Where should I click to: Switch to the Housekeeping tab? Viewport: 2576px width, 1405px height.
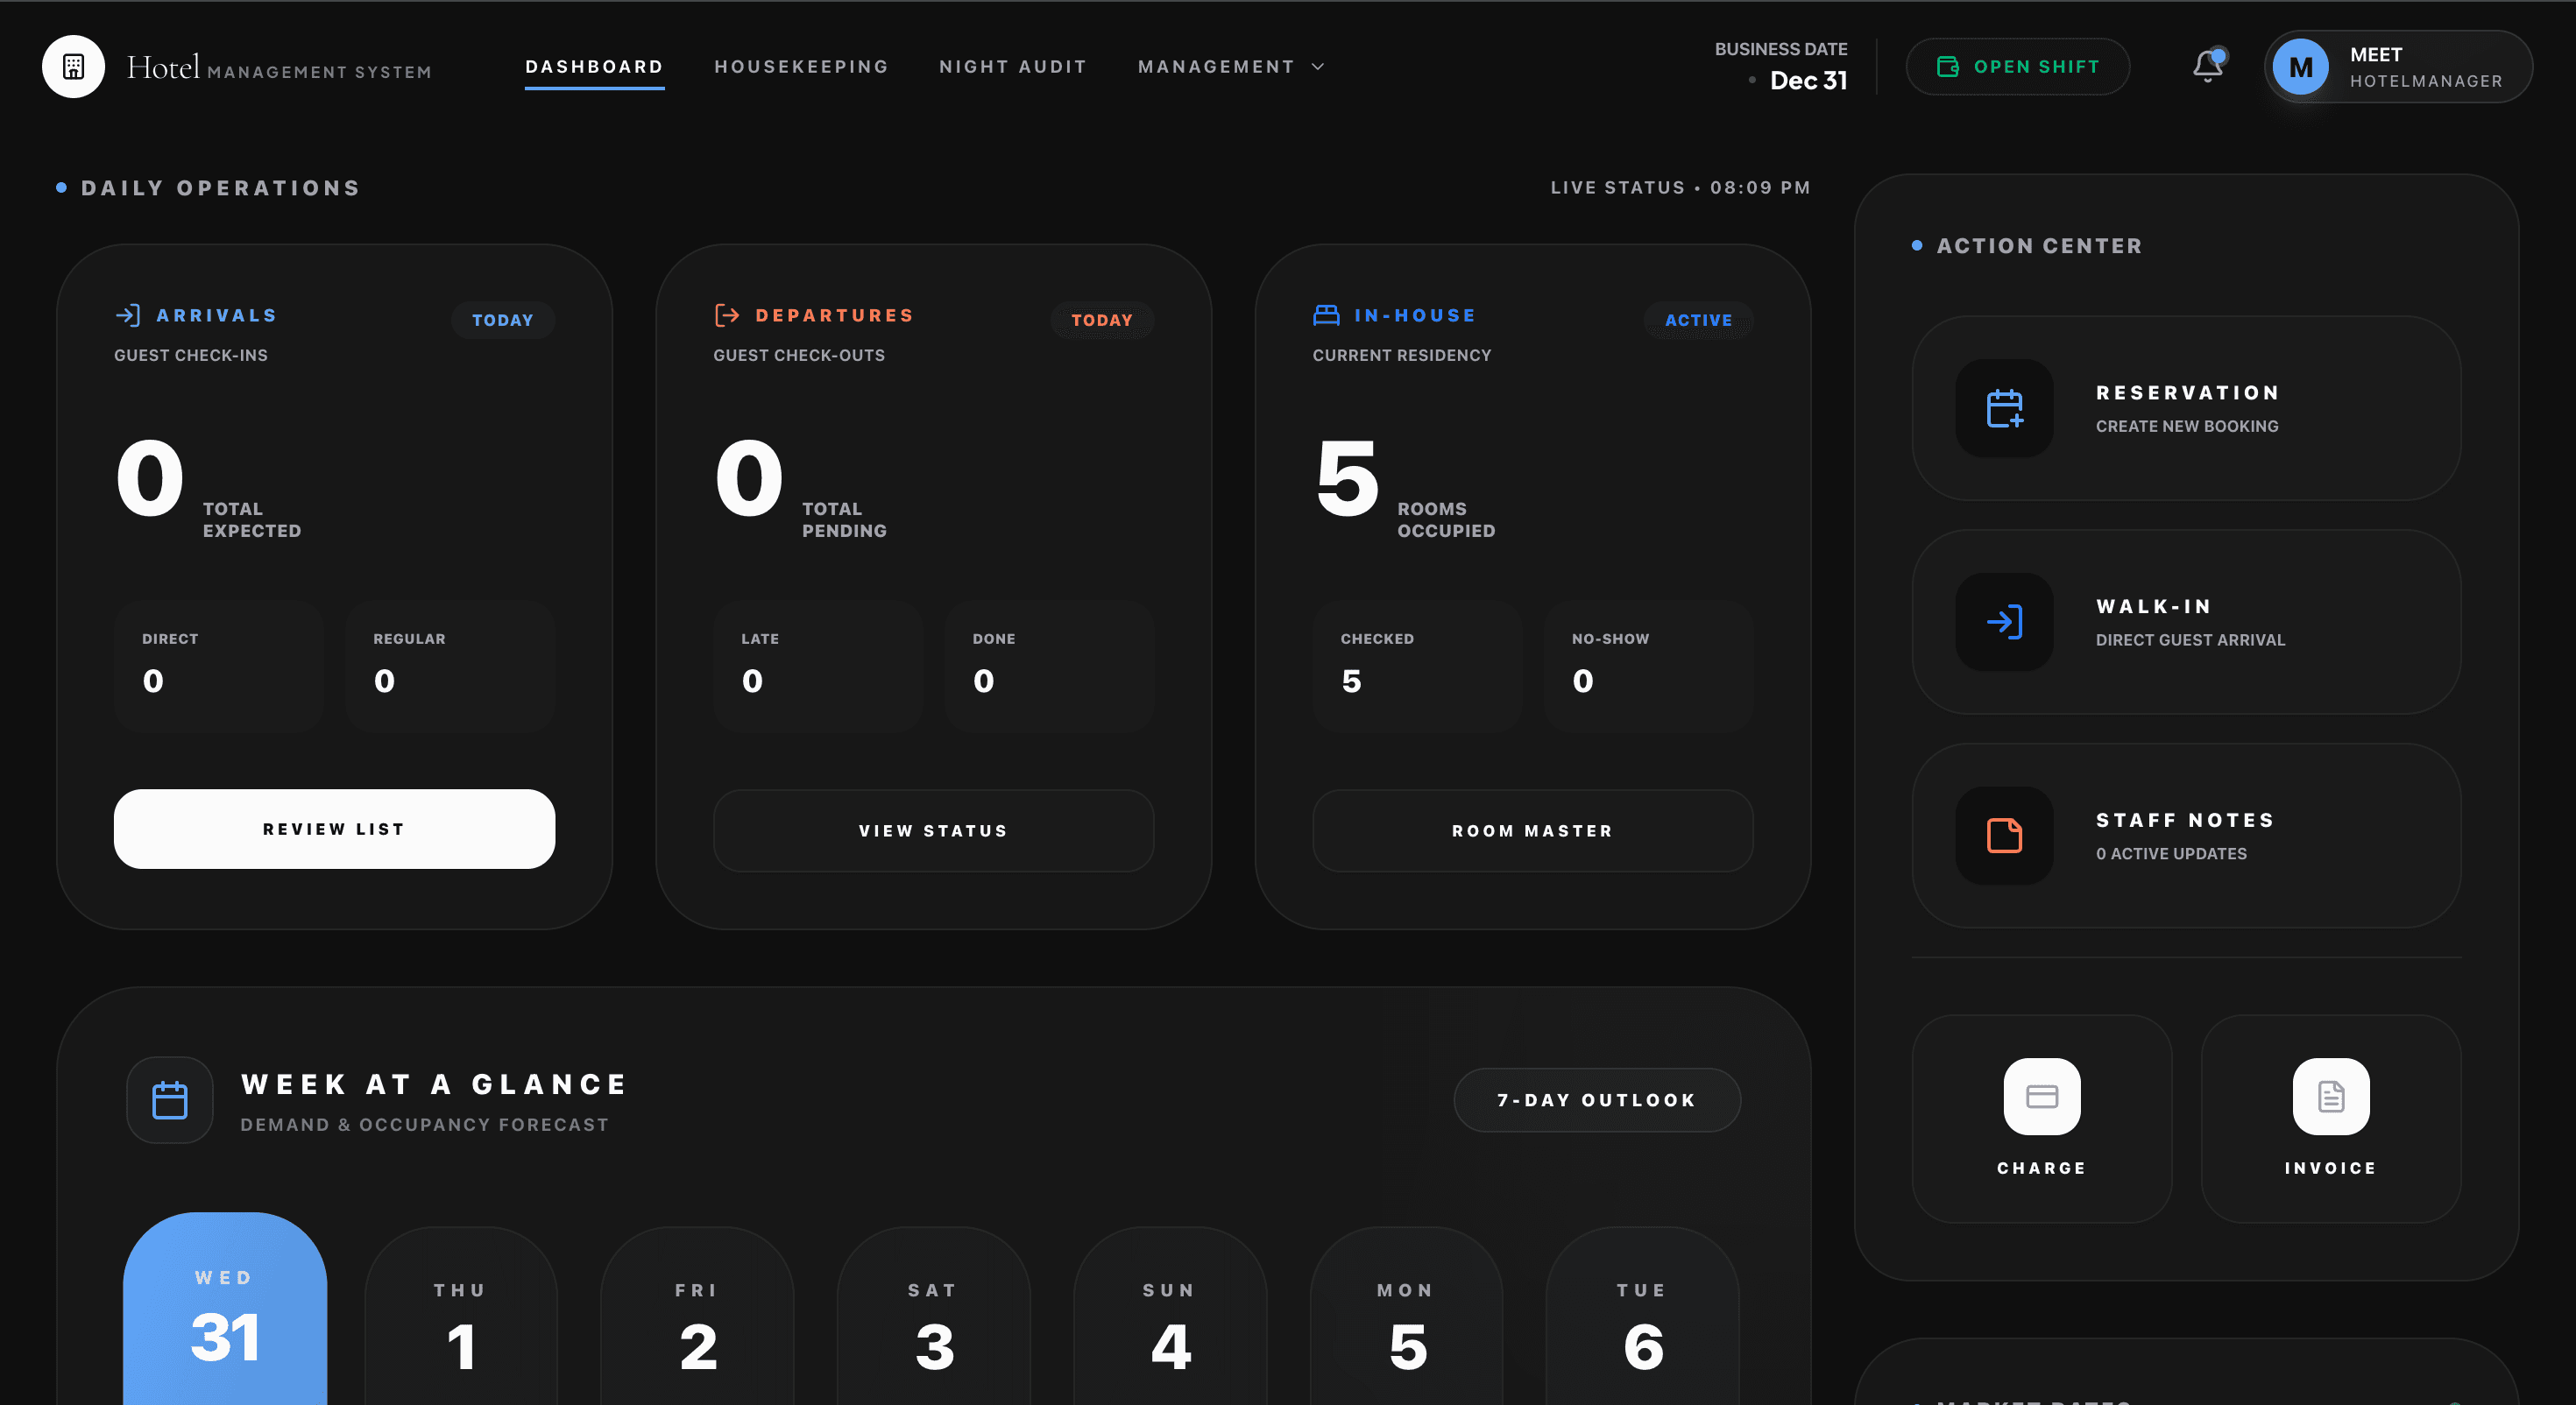click(x=801, y=66)
